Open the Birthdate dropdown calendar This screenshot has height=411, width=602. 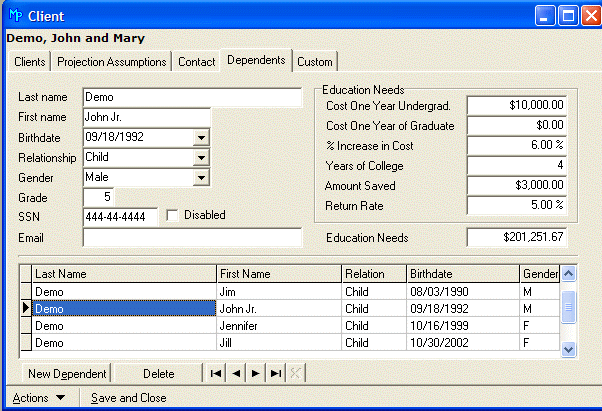click(x=201, y=137)
